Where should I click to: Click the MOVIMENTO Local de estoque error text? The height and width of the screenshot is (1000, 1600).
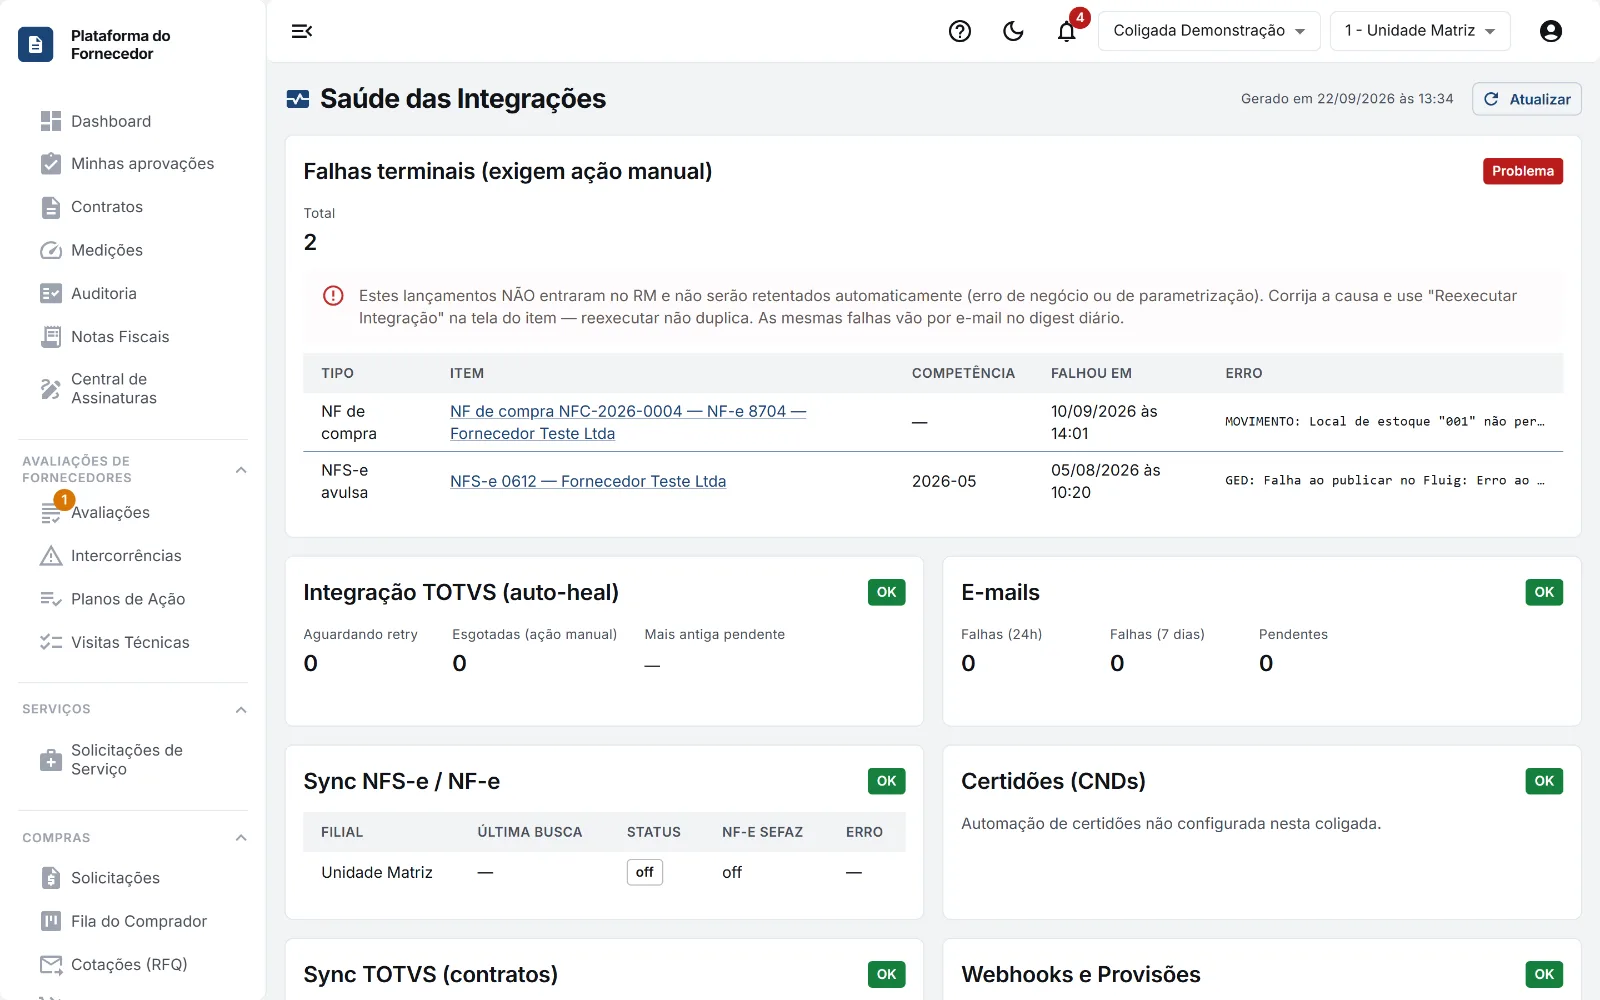pos(1384,422)
